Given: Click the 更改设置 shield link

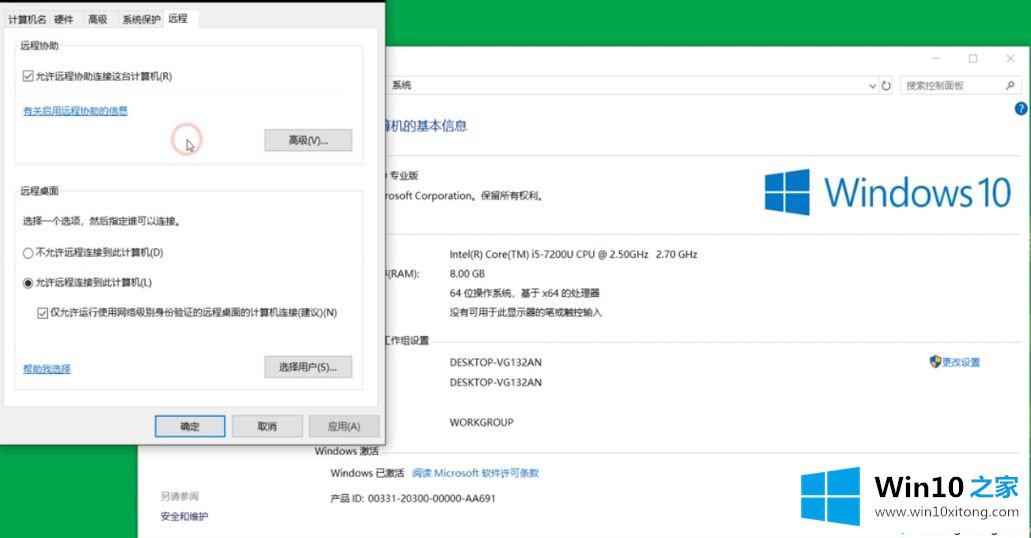Looking at the screenshot, I should coord(955,362).
